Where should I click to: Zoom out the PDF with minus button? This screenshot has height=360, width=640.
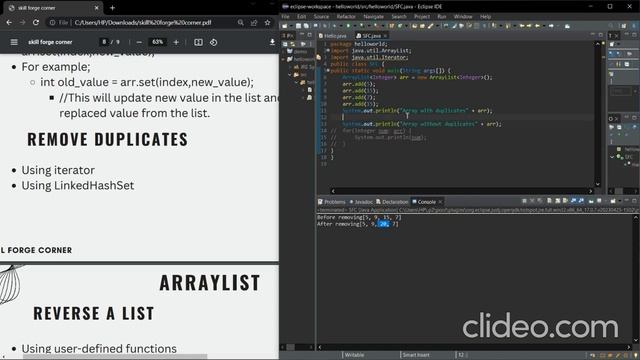(139, 42)
